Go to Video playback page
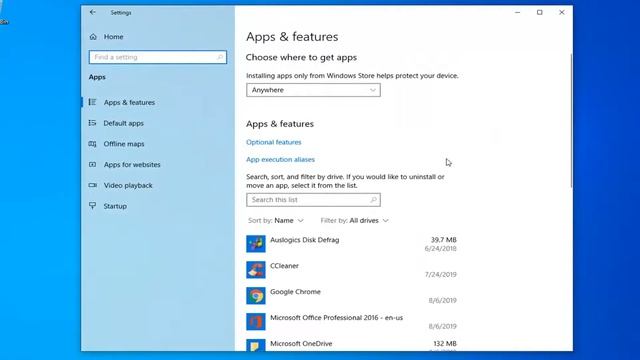The width and height of the screenshot is (640, 360). click(128, 185)
